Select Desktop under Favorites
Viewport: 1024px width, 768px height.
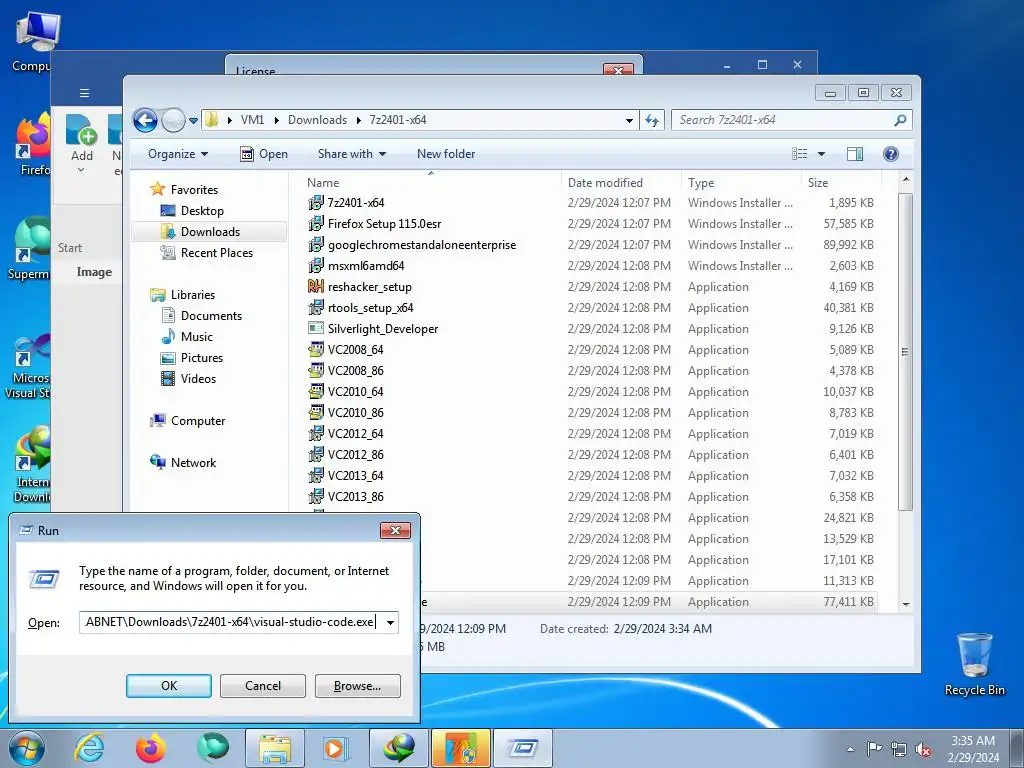(x=202, y=211)
